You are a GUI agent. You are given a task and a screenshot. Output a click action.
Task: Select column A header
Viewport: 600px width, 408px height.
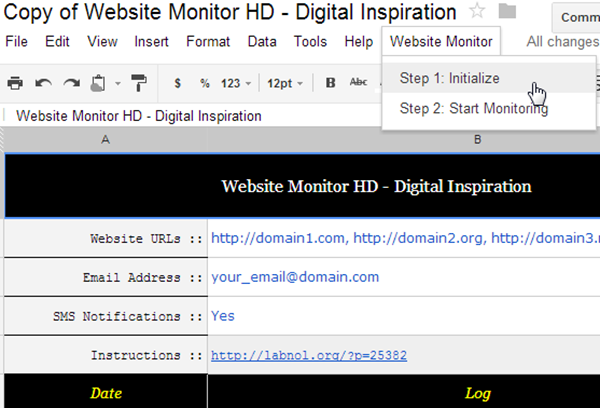[106, 140]
